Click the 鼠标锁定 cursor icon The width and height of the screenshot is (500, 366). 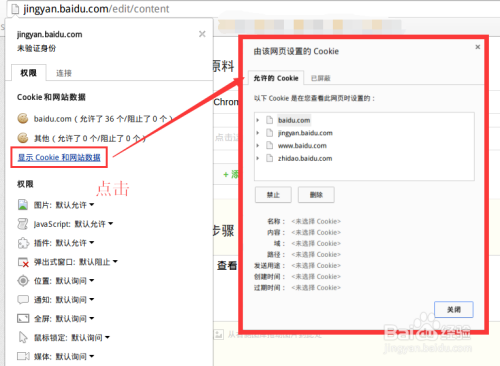[x=23, y=337]
